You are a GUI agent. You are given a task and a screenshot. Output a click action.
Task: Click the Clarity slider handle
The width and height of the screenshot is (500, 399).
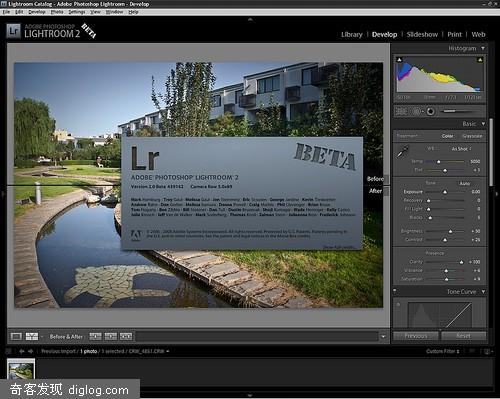(x=461, y=262)
